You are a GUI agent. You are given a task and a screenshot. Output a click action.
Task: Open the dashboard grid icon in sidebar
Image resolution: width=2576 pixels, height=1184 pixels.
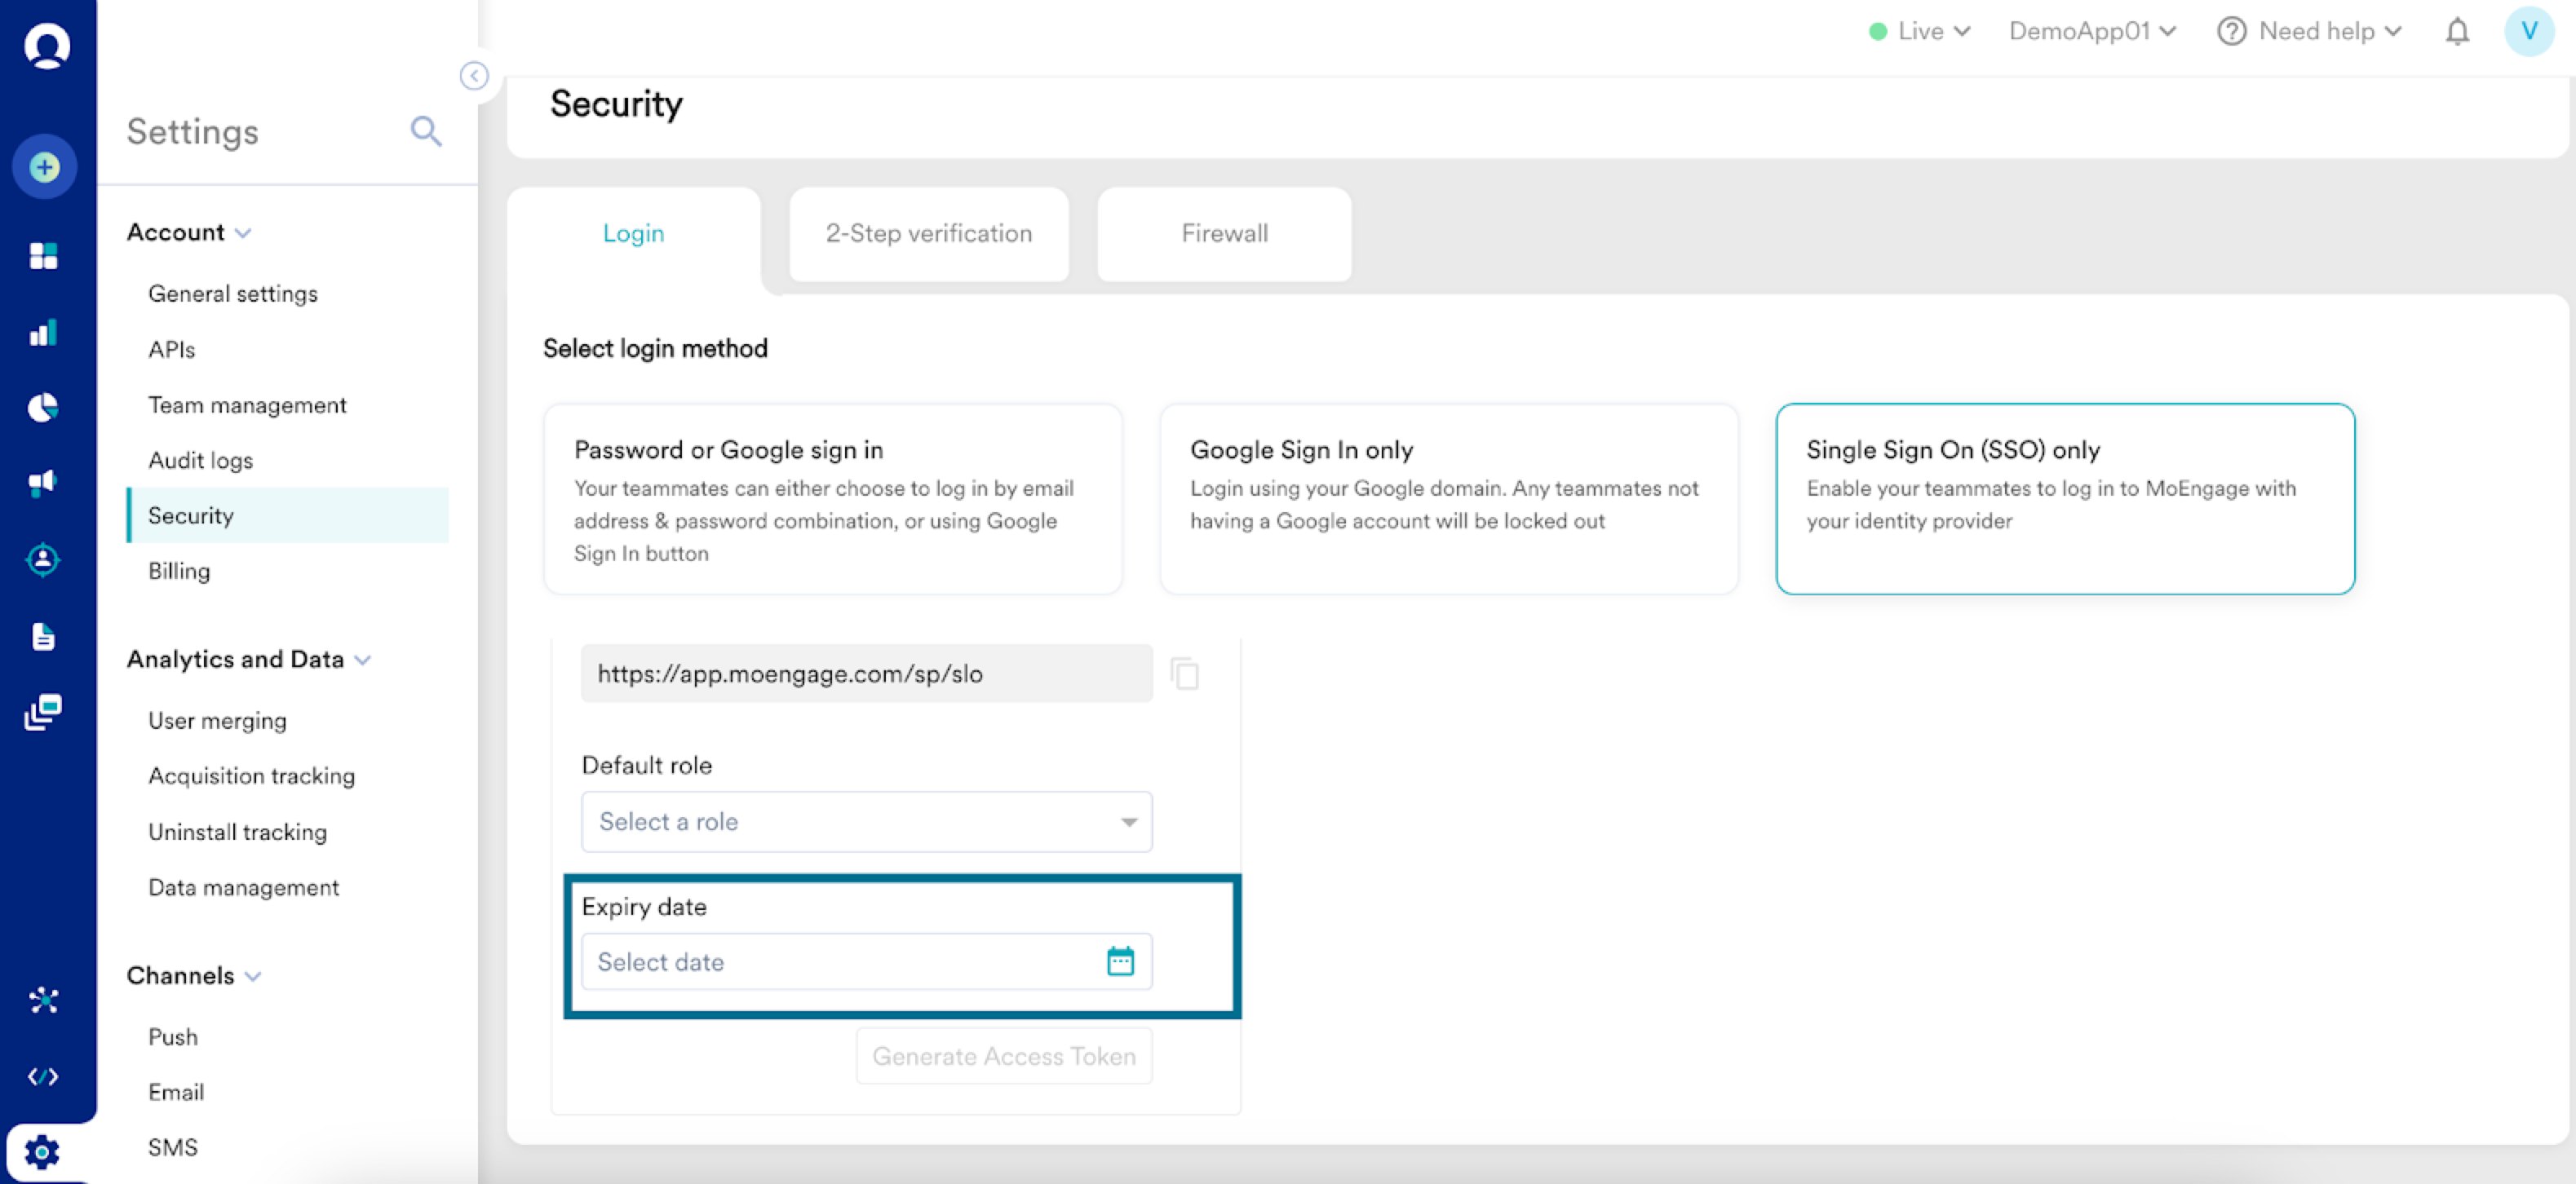click(44, 256)
